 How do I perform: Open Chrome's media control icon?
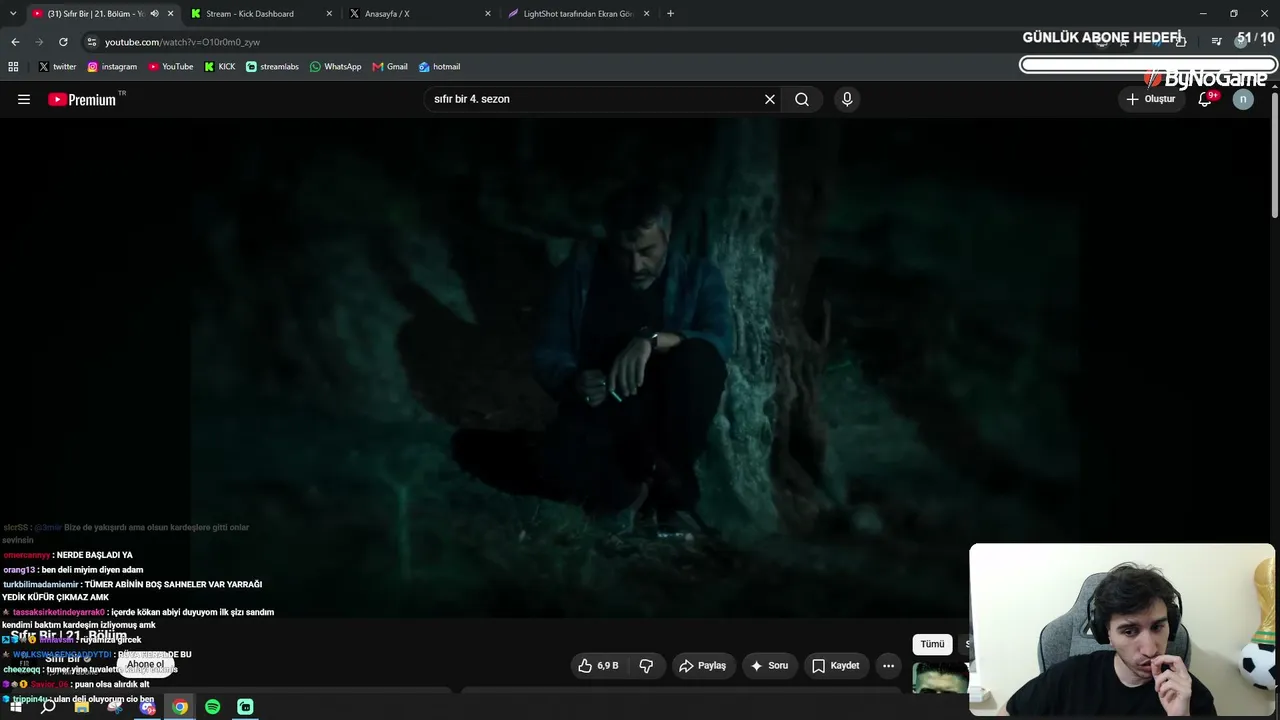tap(1216, 42)
